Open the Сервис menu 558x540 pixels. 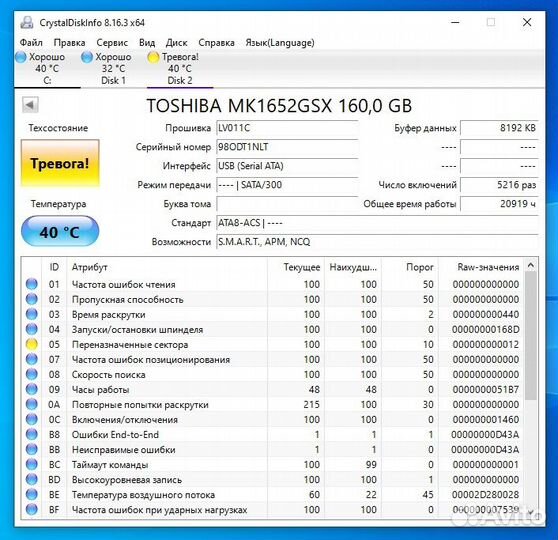tap(112, 43)
